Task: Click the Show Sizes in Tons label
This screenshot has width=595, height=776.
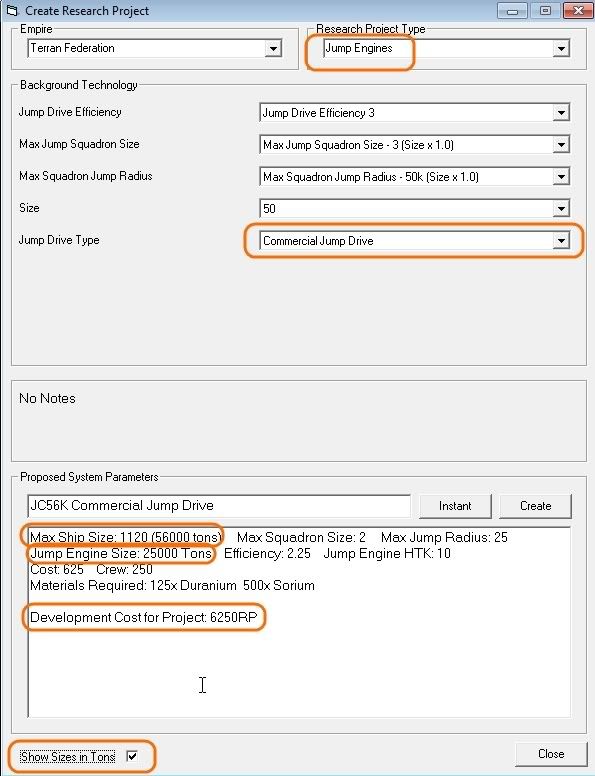Action: (x=68, y=756)
